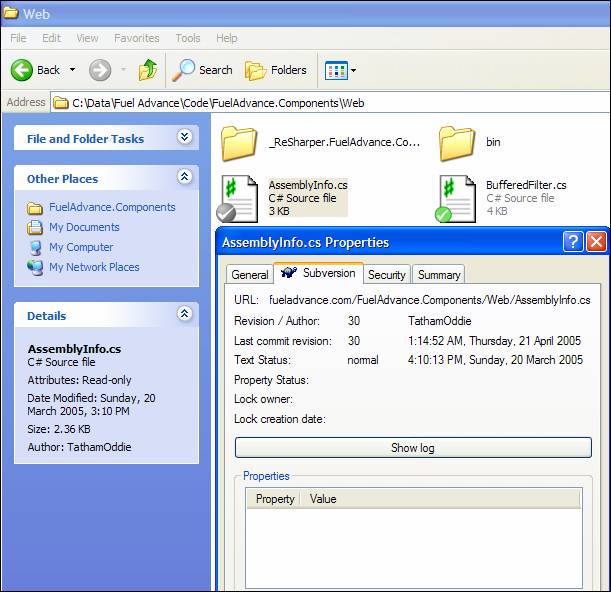Switch to the Security tab
This screenshot has width=611, height=592.
[387, 275]
